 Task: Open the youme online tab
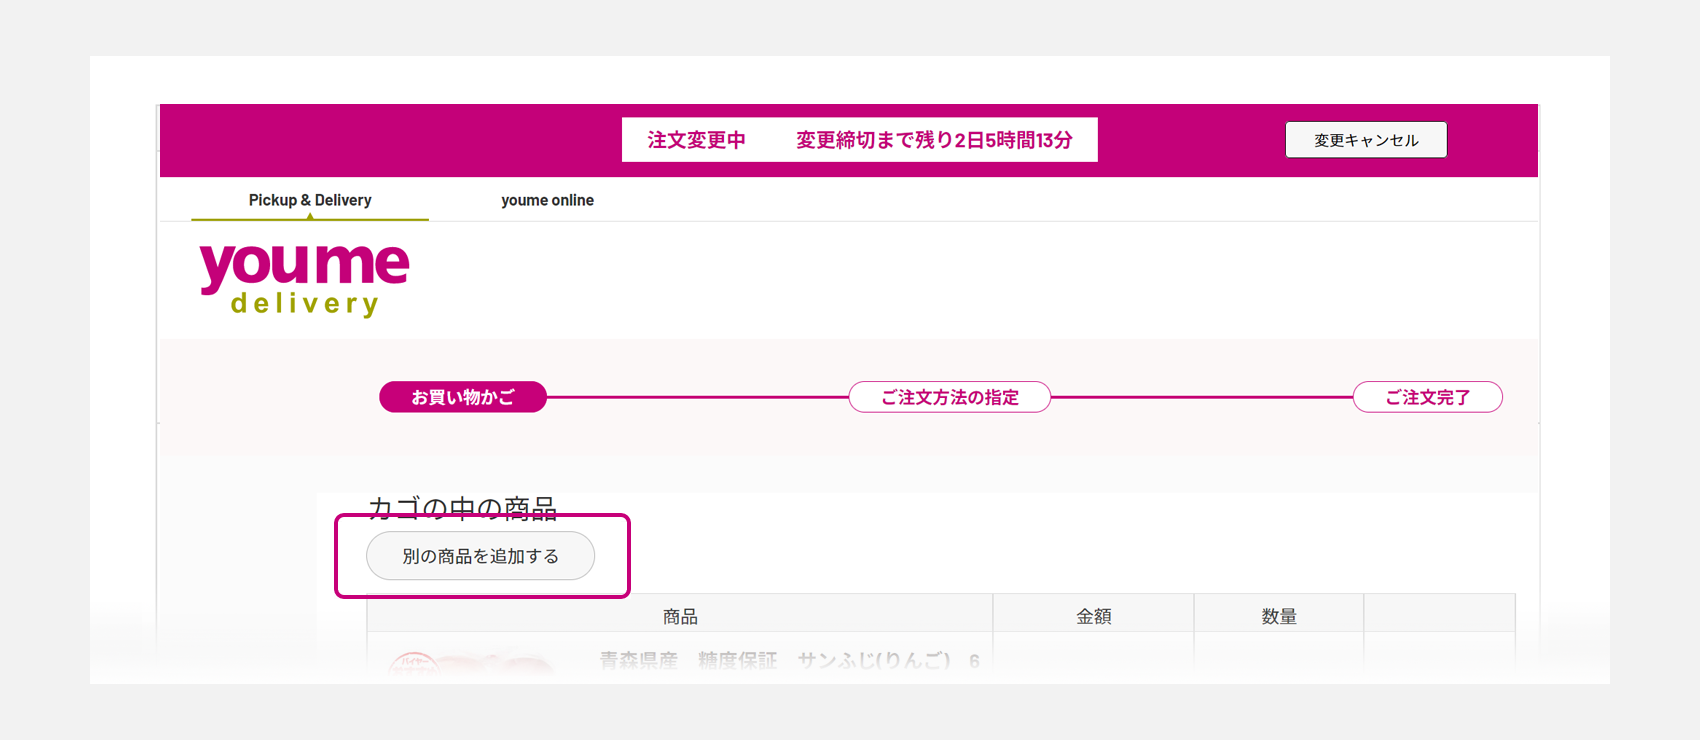pos(547,200)
